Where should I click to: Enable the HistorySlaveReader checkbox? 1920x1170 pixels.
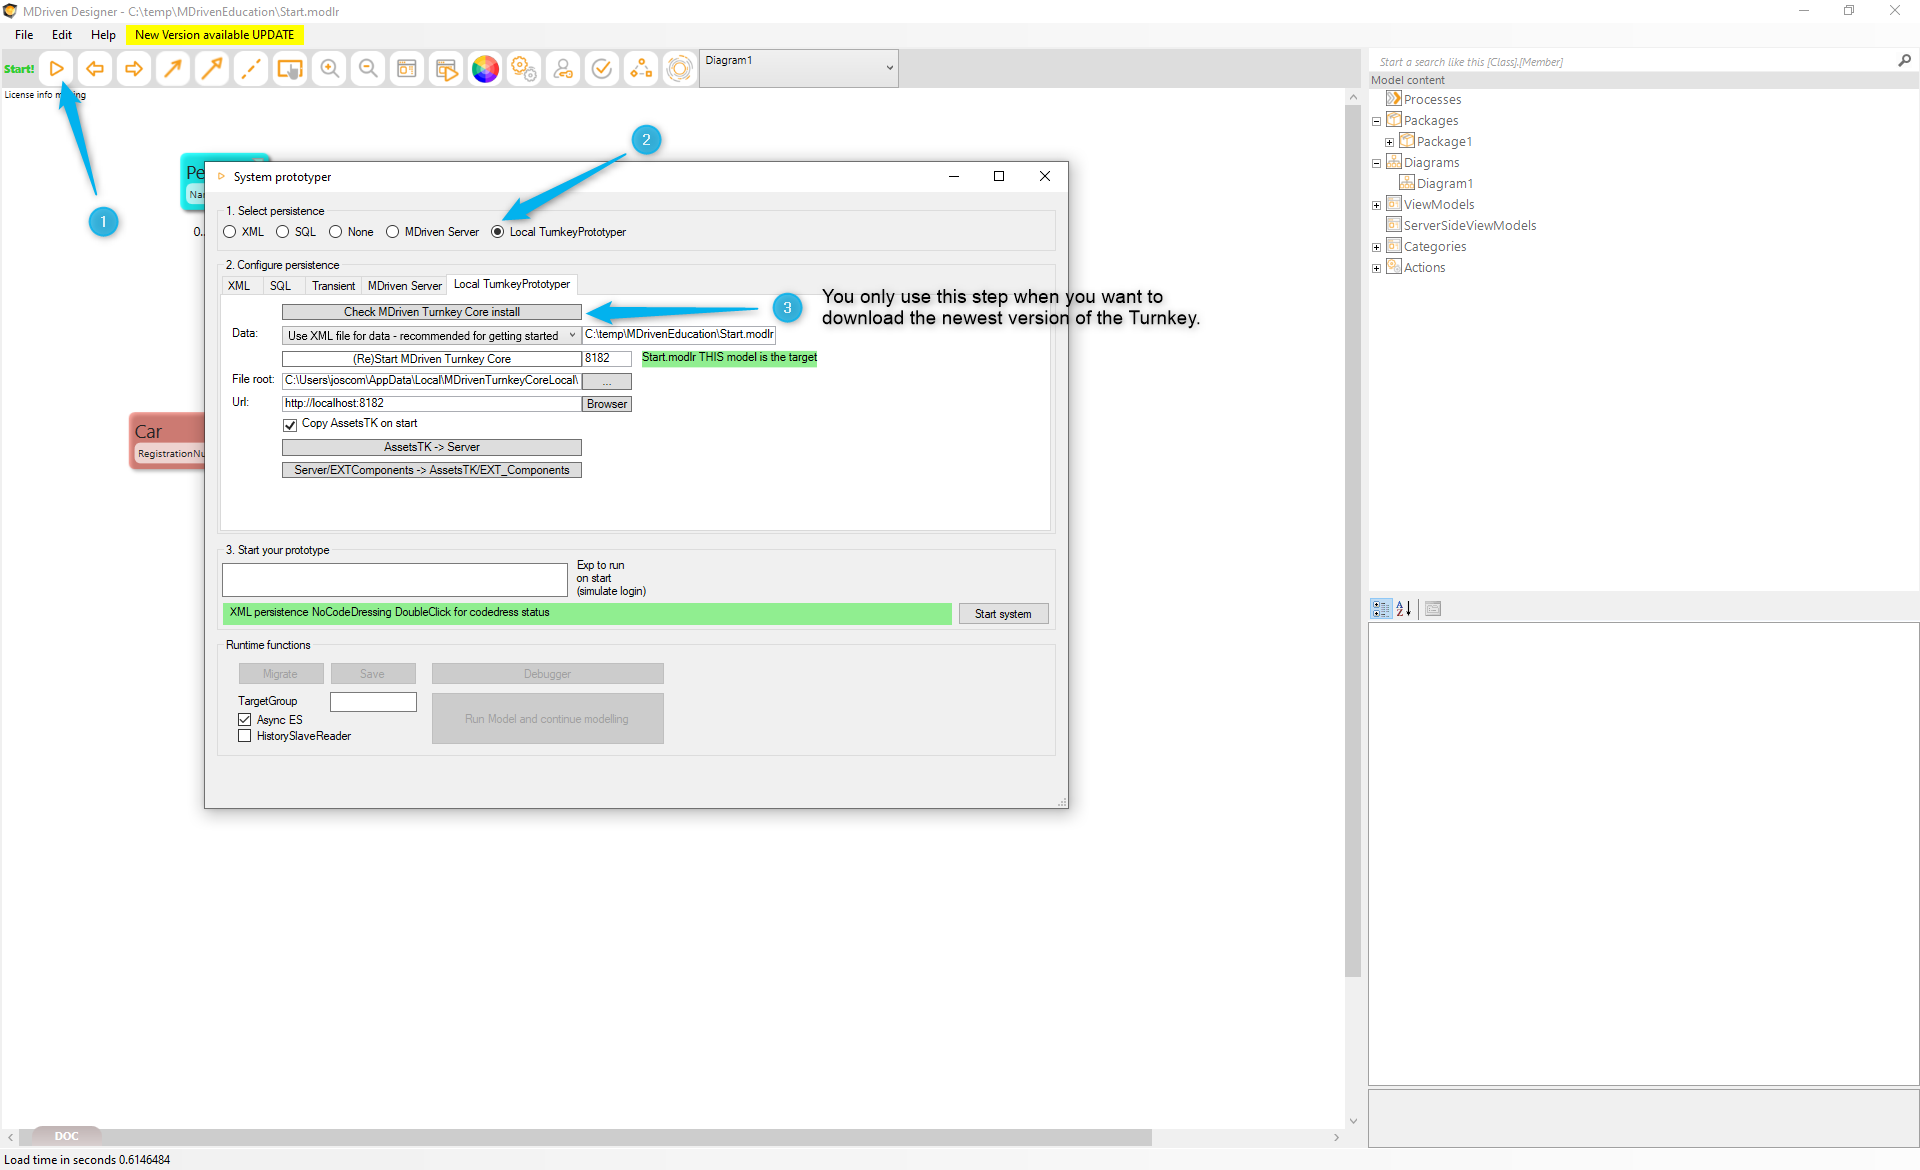245,736
